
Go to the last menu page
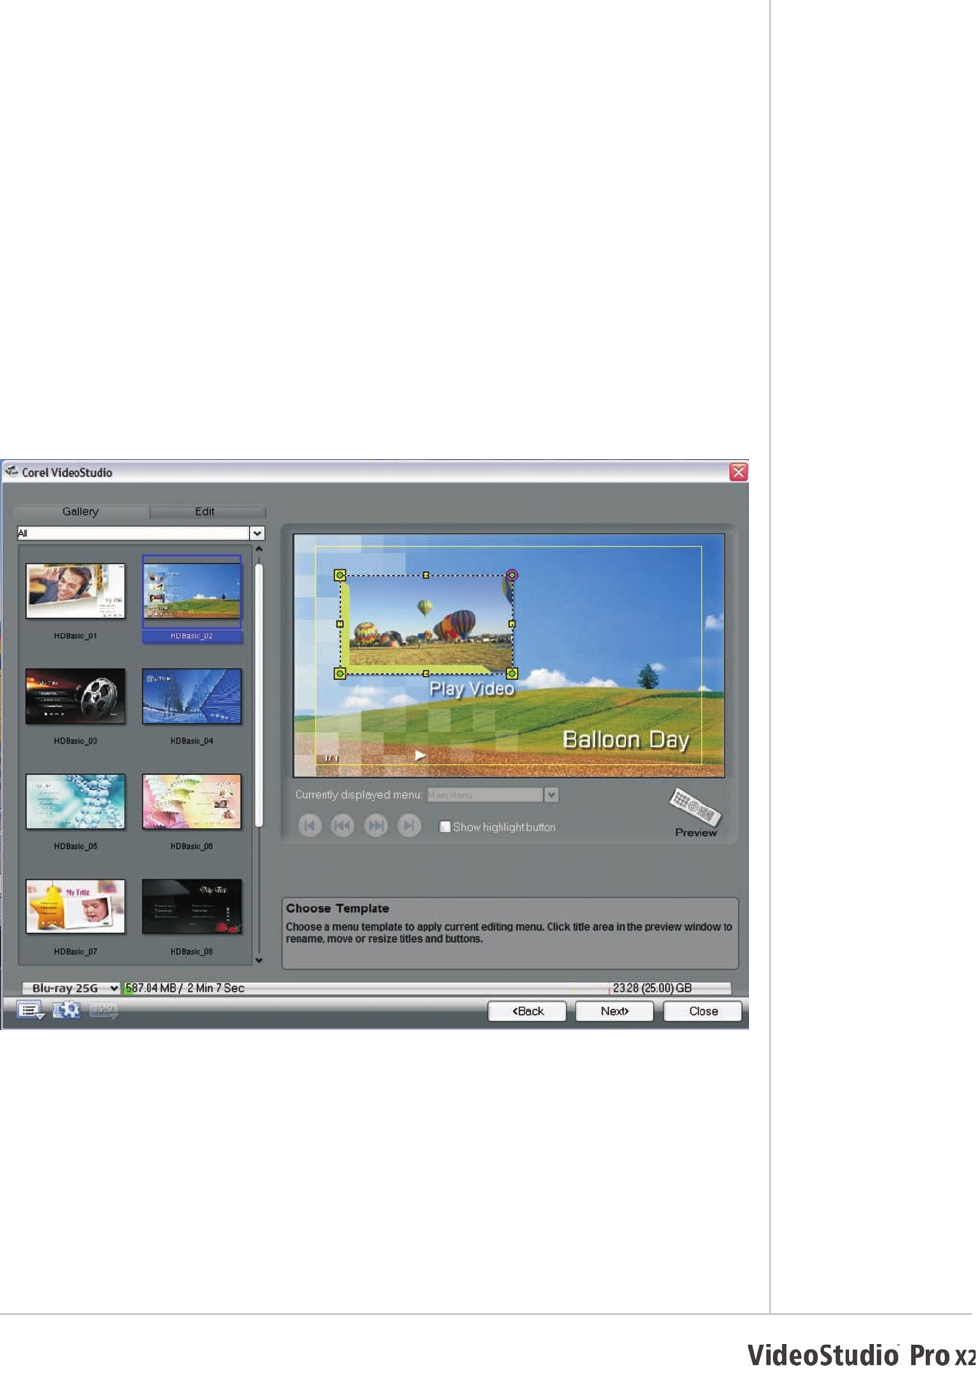pos(409,826)
